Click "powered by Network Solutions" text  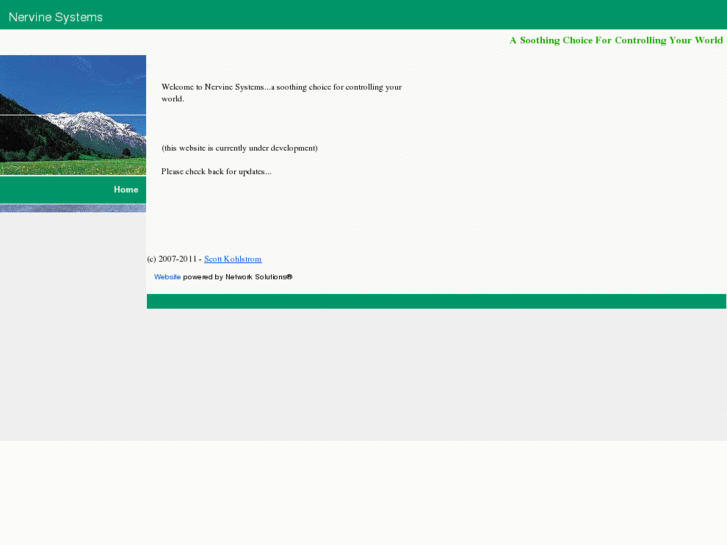click(x=237, y=277)
